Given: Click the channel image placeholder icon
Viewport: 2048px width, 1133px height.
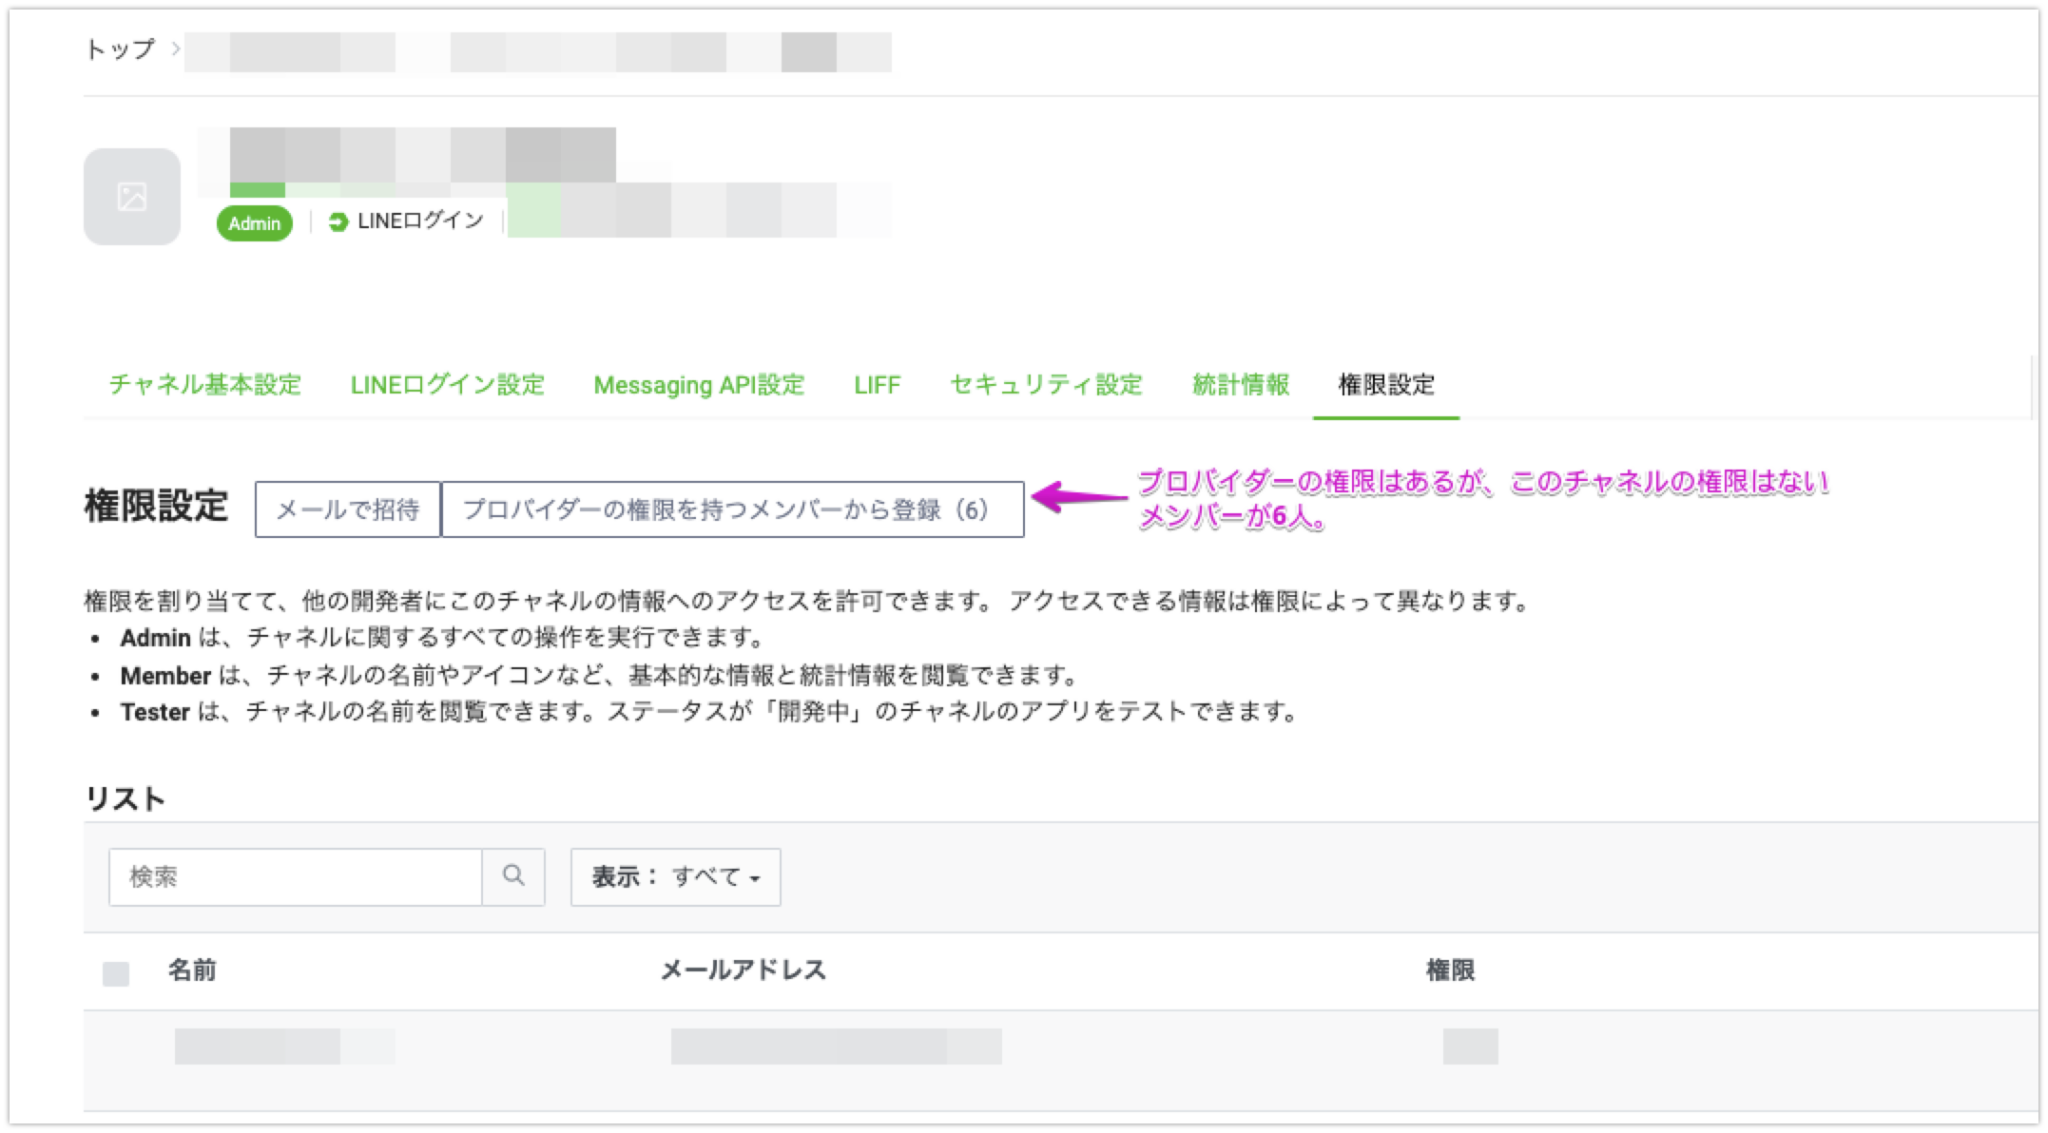Looking at the screenshot, I should [x=131, y=196].
